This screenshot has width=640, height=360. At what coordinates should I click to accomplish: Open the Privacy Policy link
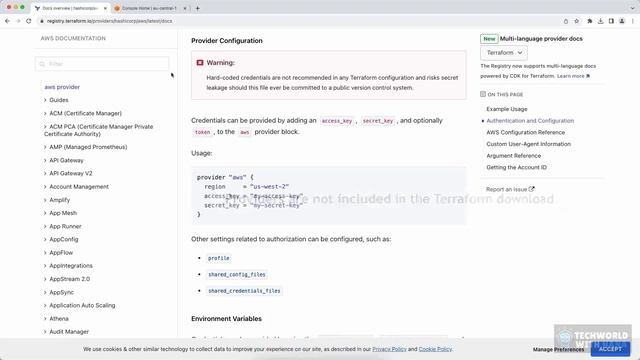[x=389, y=349]
